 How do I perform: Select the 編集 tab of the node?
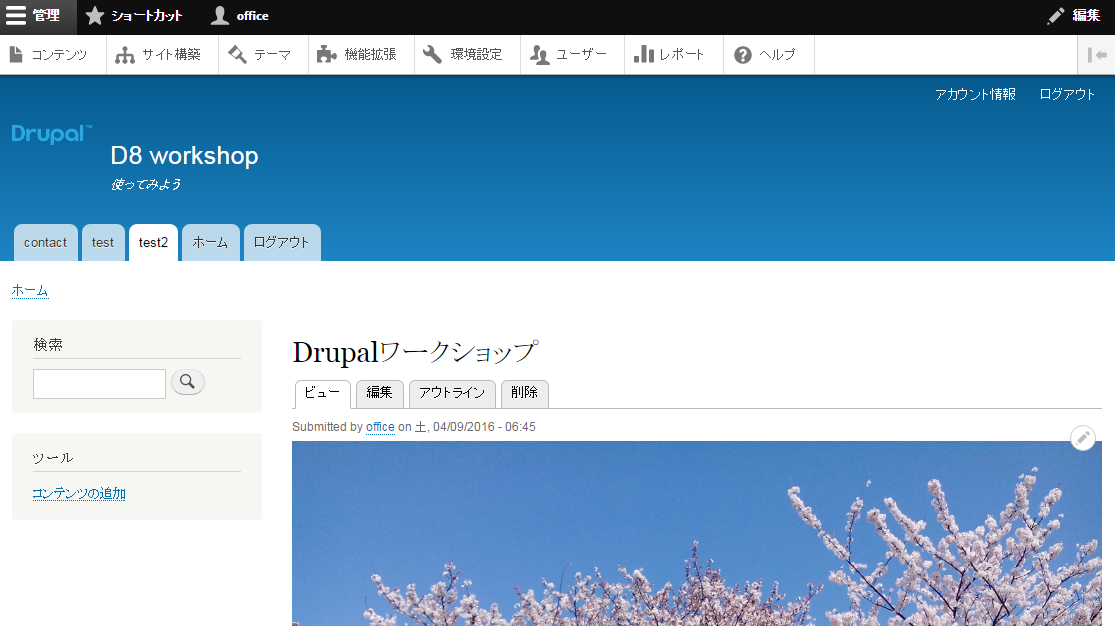pyautogui.click(x=379, y=393)
